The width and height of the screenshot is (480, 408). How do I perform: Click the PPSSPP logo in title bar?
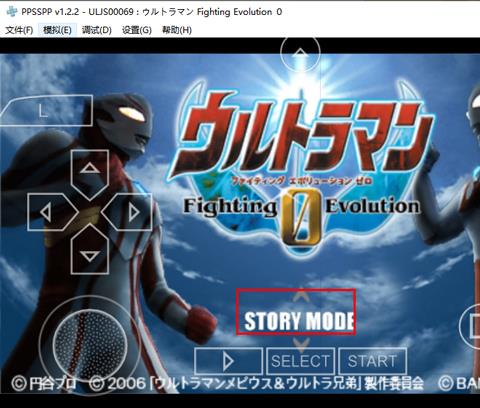pyautogui.click(x=11, y=11)
